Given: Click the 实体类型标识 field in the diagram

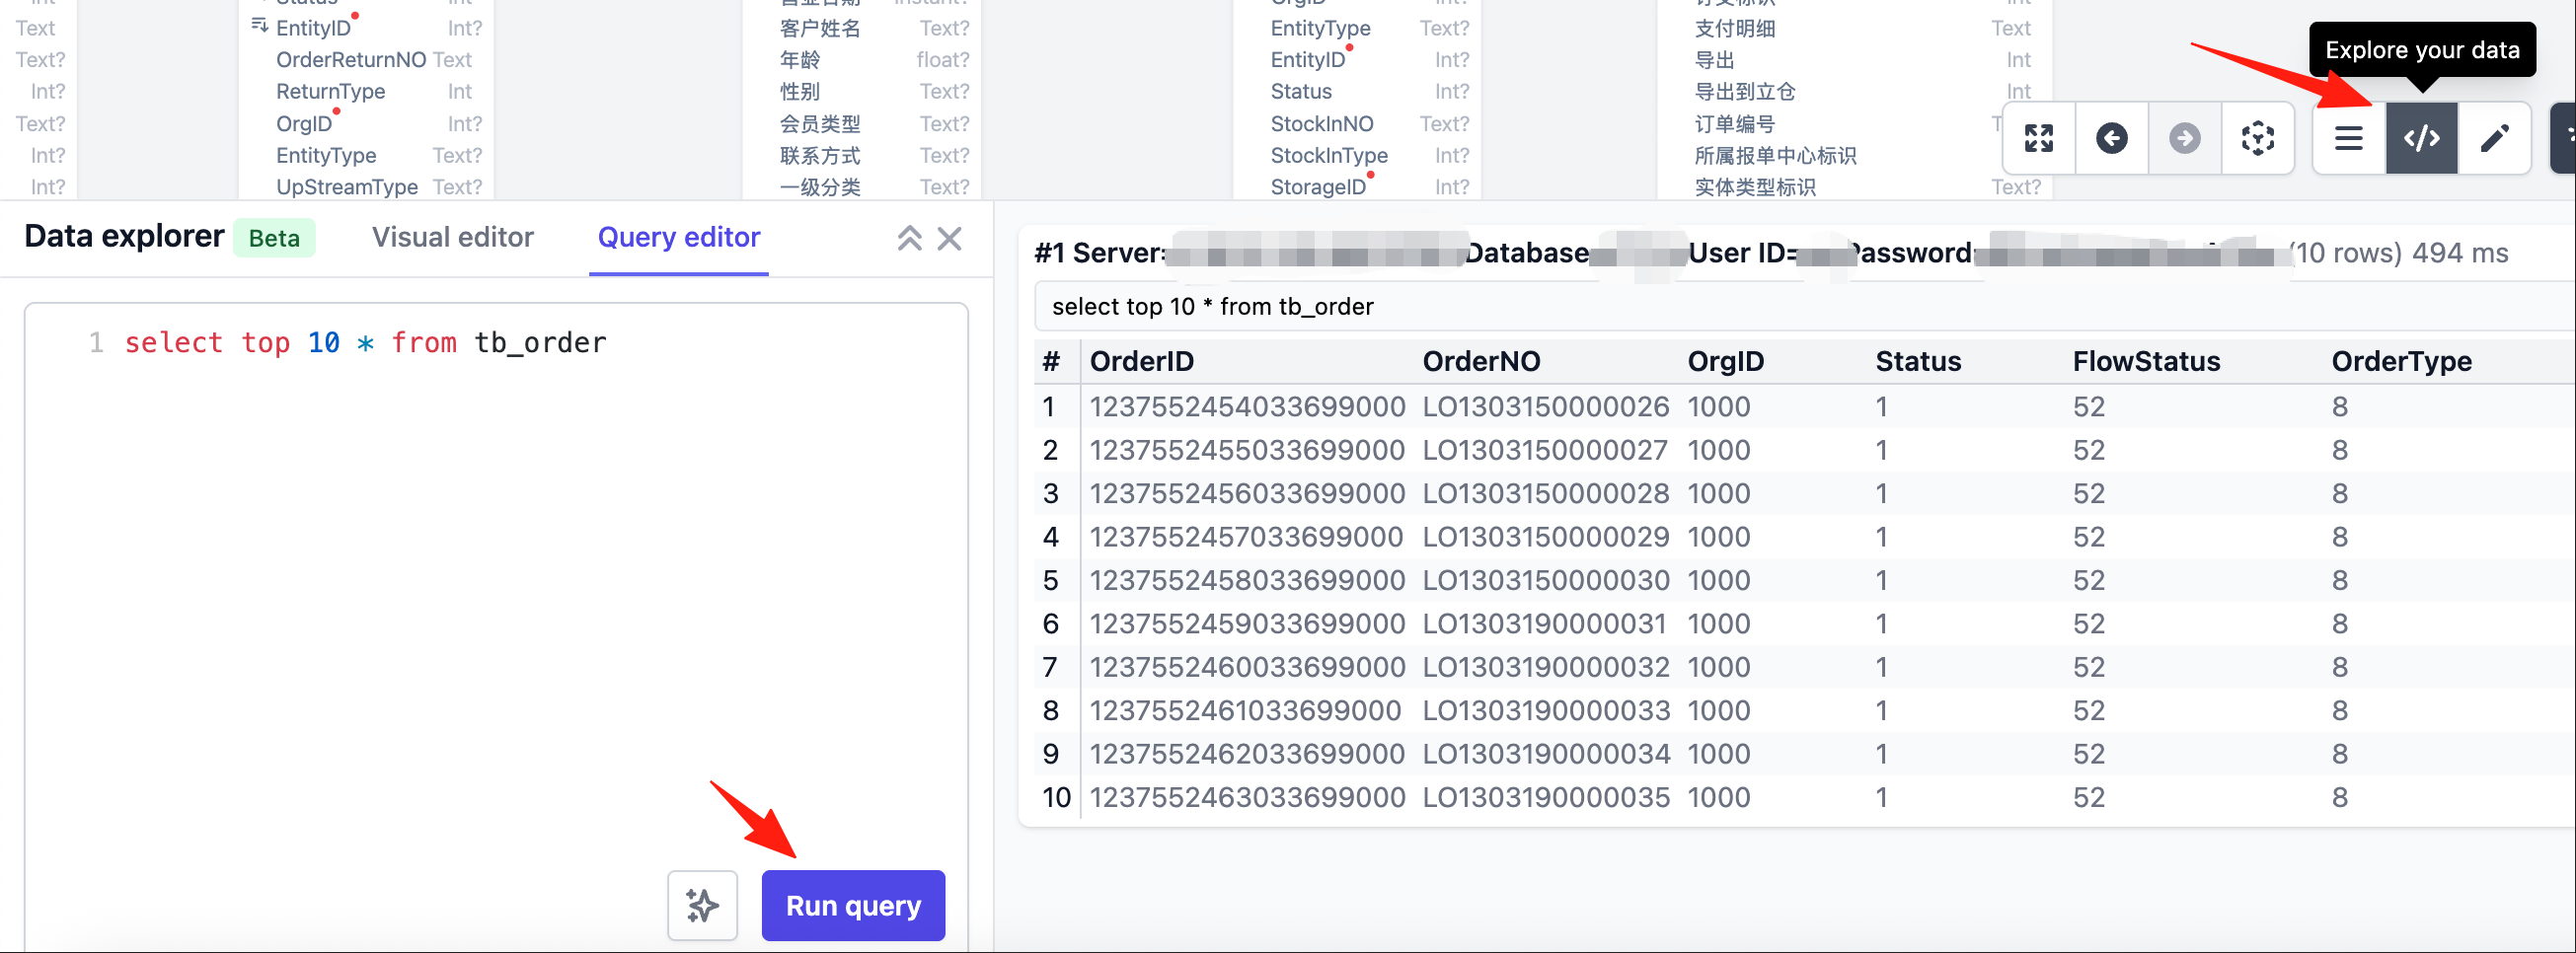Looking at the screenshot, I should click(1754, 187).
